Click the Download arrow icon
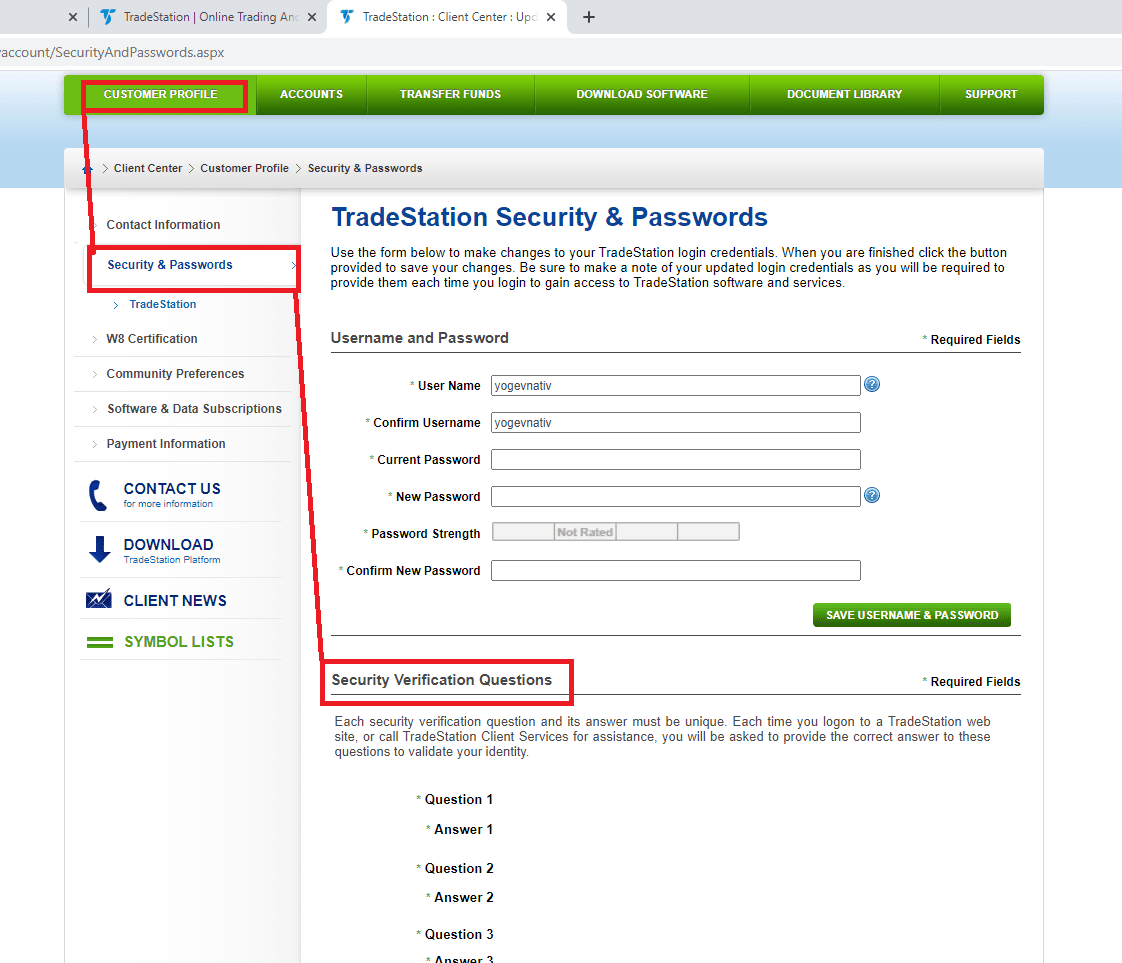This screenshot has height=963, width=1122. tap(99, 549)
